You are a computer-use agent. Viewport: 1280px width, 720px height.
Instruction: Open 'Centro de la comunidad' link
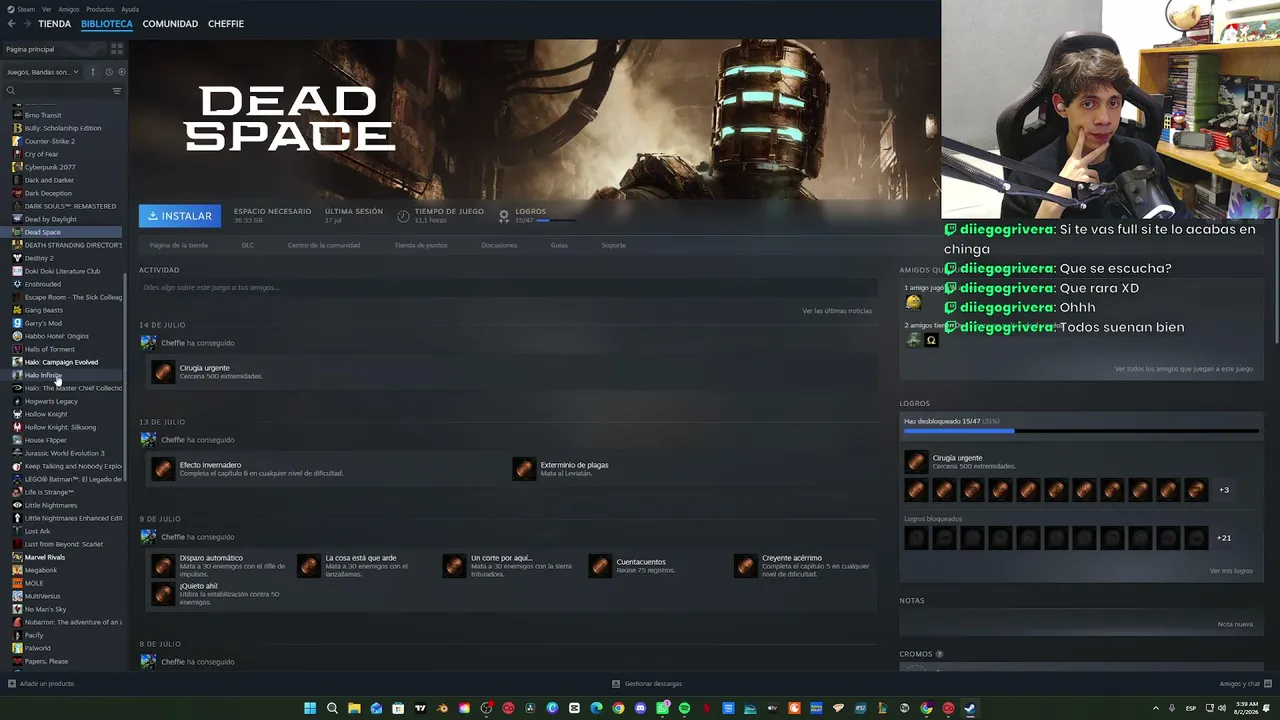pos(324,245)
